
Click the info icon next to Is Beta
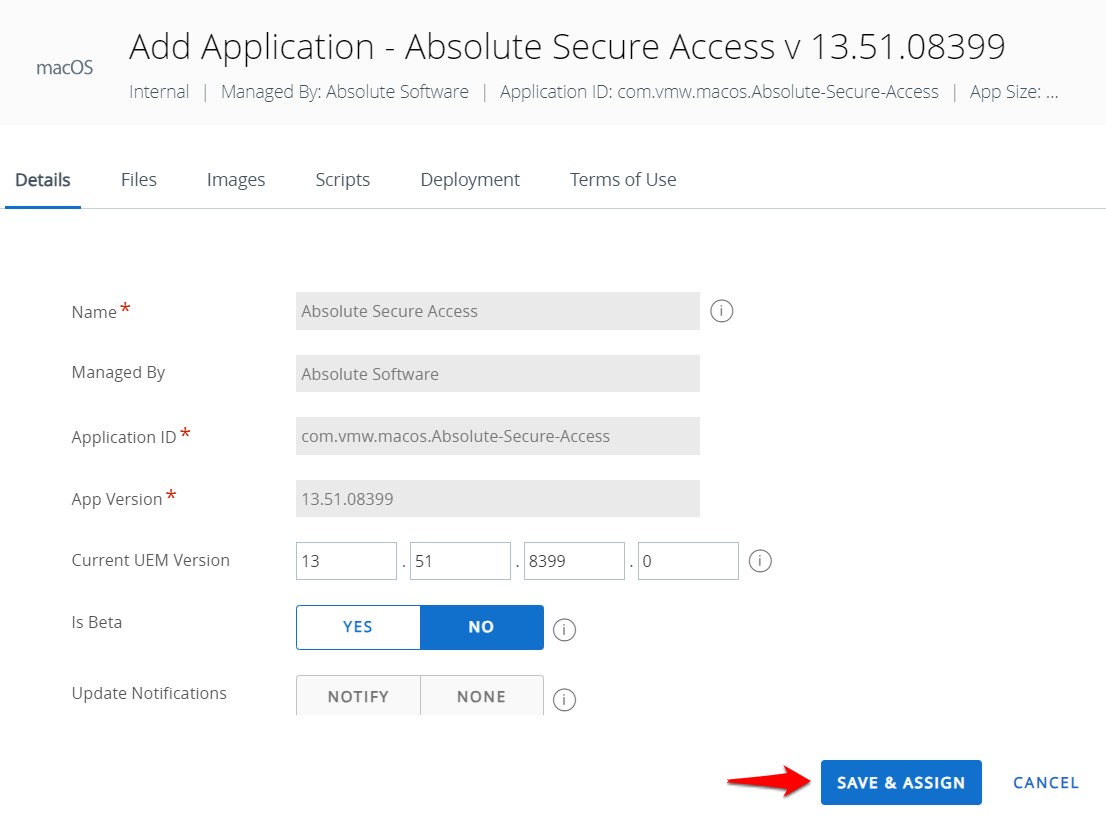click(565, 630)
